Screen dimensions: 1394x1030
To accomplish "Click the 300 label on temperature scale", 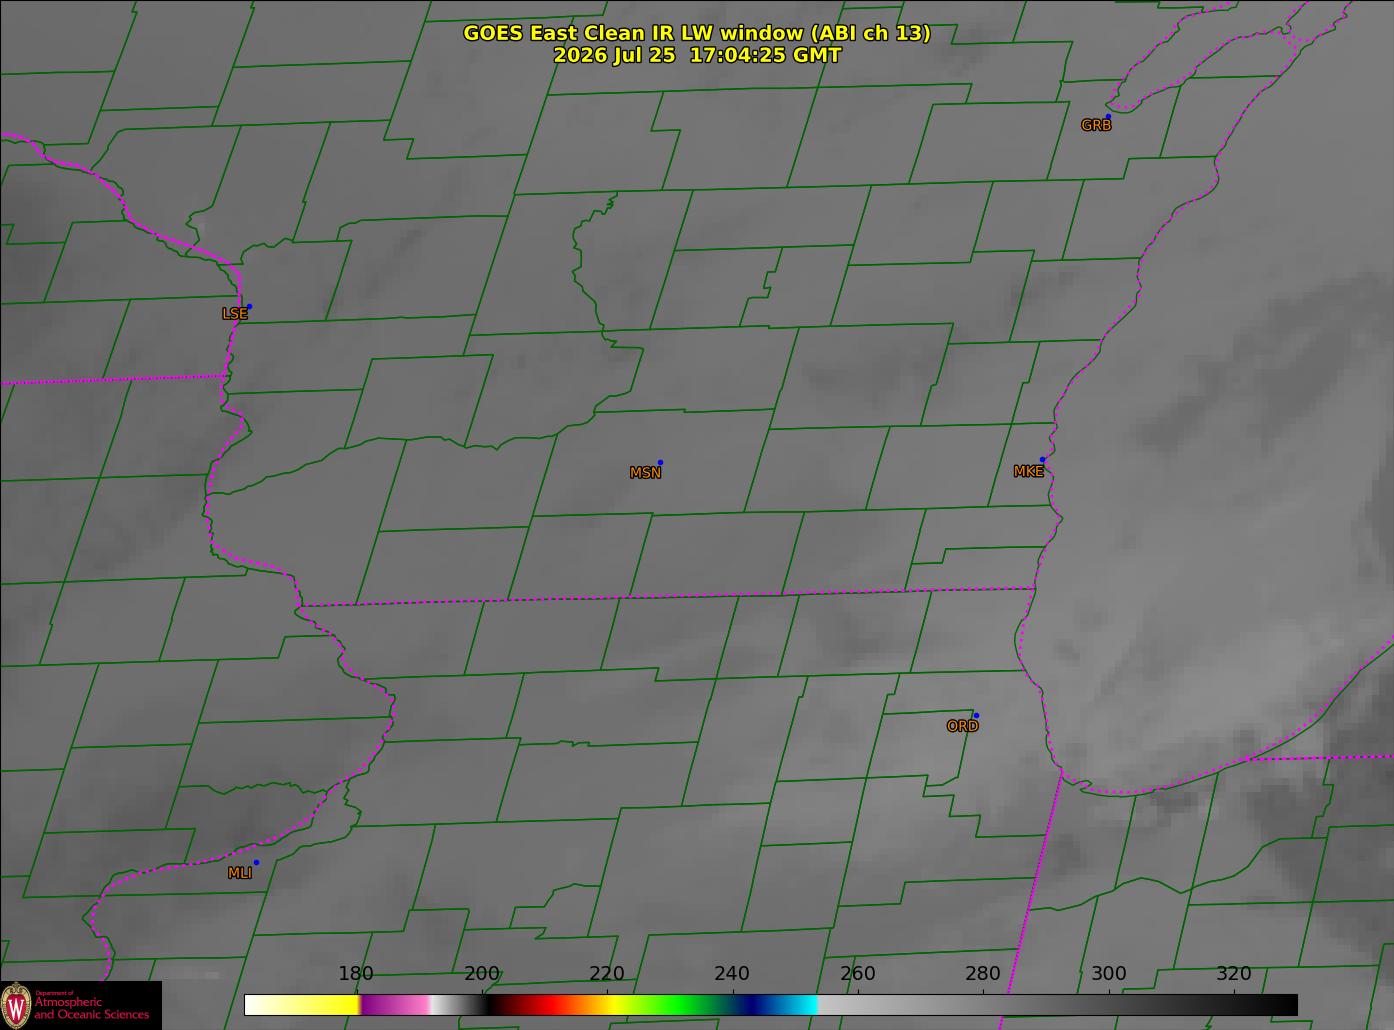I will point(1108,974).
